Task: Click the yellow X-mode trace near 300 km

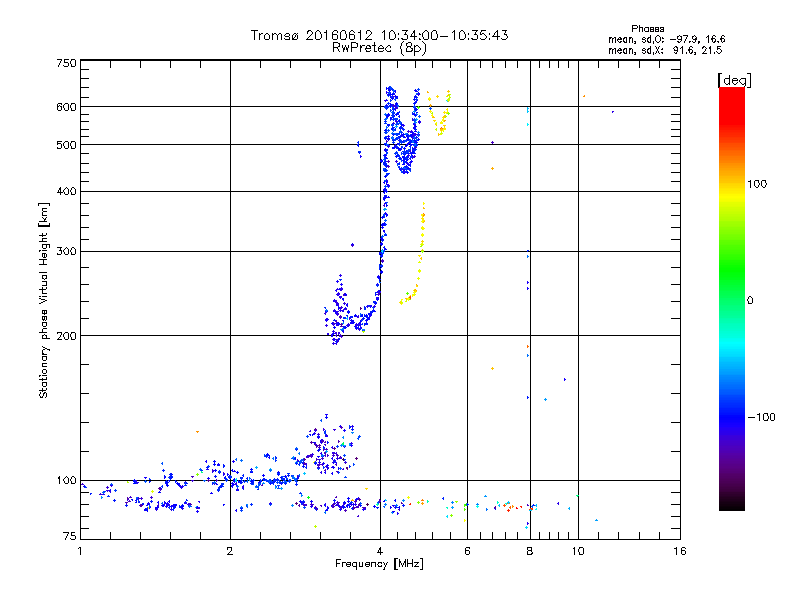Action: coord(421,250)
